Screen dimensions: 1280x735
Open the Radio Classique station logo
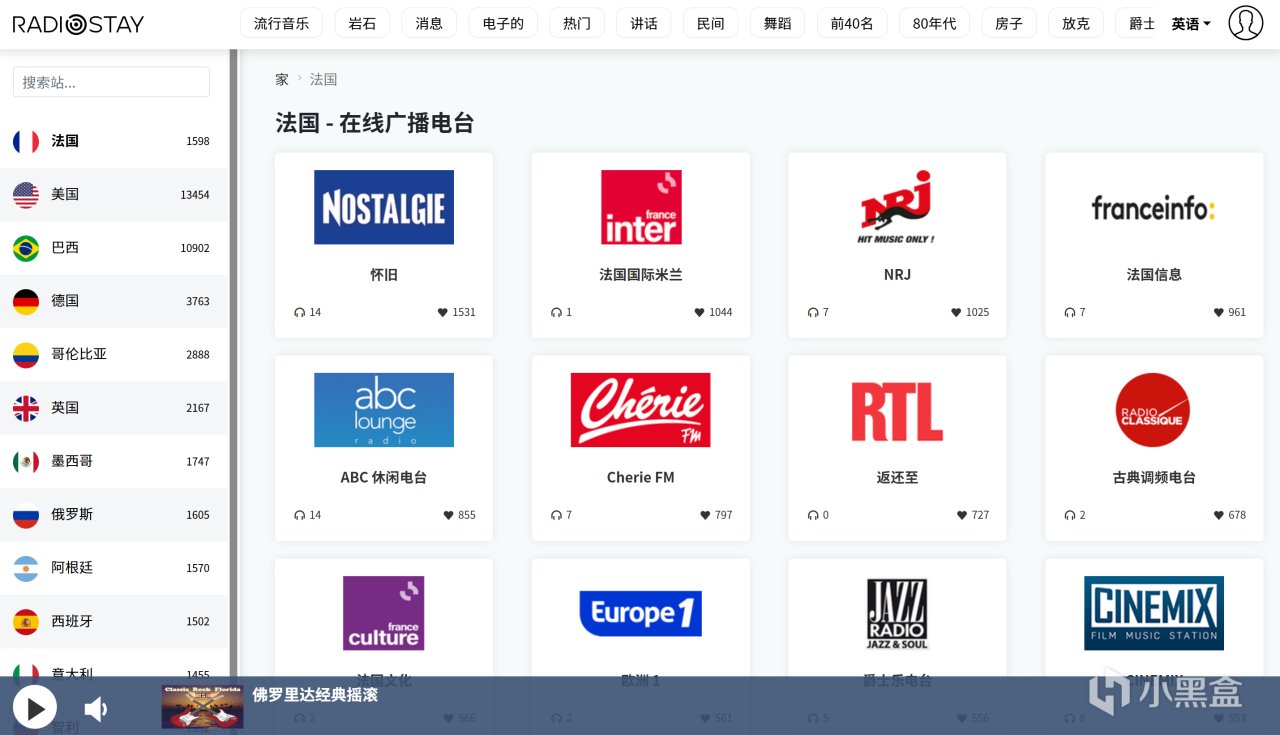(x=1154, y=410)
